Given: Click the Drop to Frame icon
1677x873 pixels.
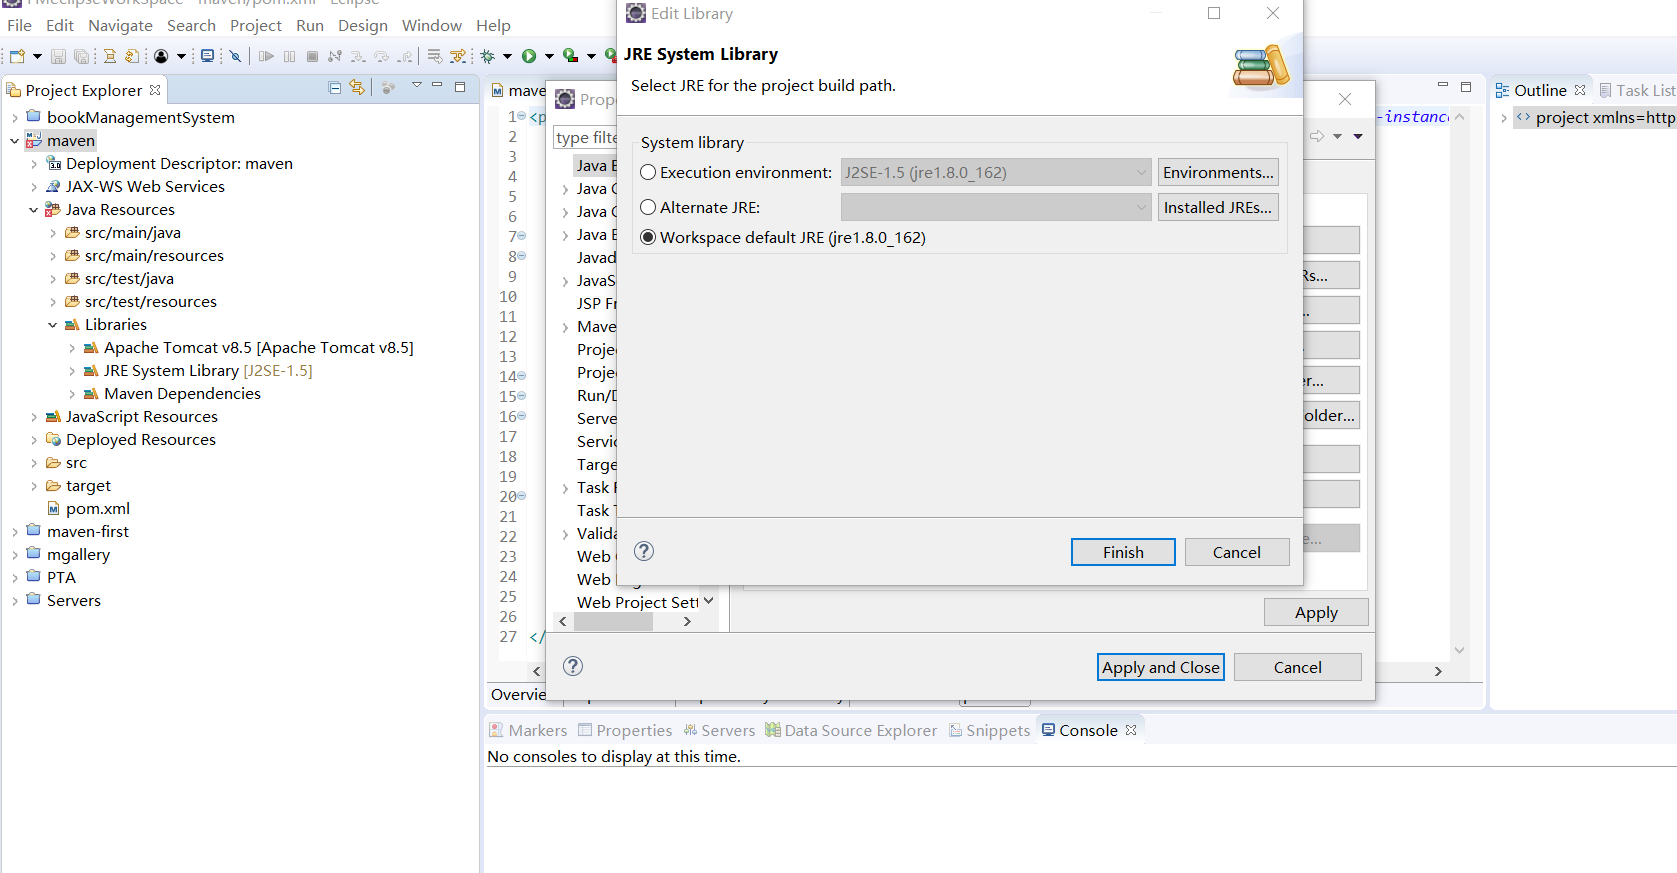Looking at the screenshot, I should (x=435, y=56).
